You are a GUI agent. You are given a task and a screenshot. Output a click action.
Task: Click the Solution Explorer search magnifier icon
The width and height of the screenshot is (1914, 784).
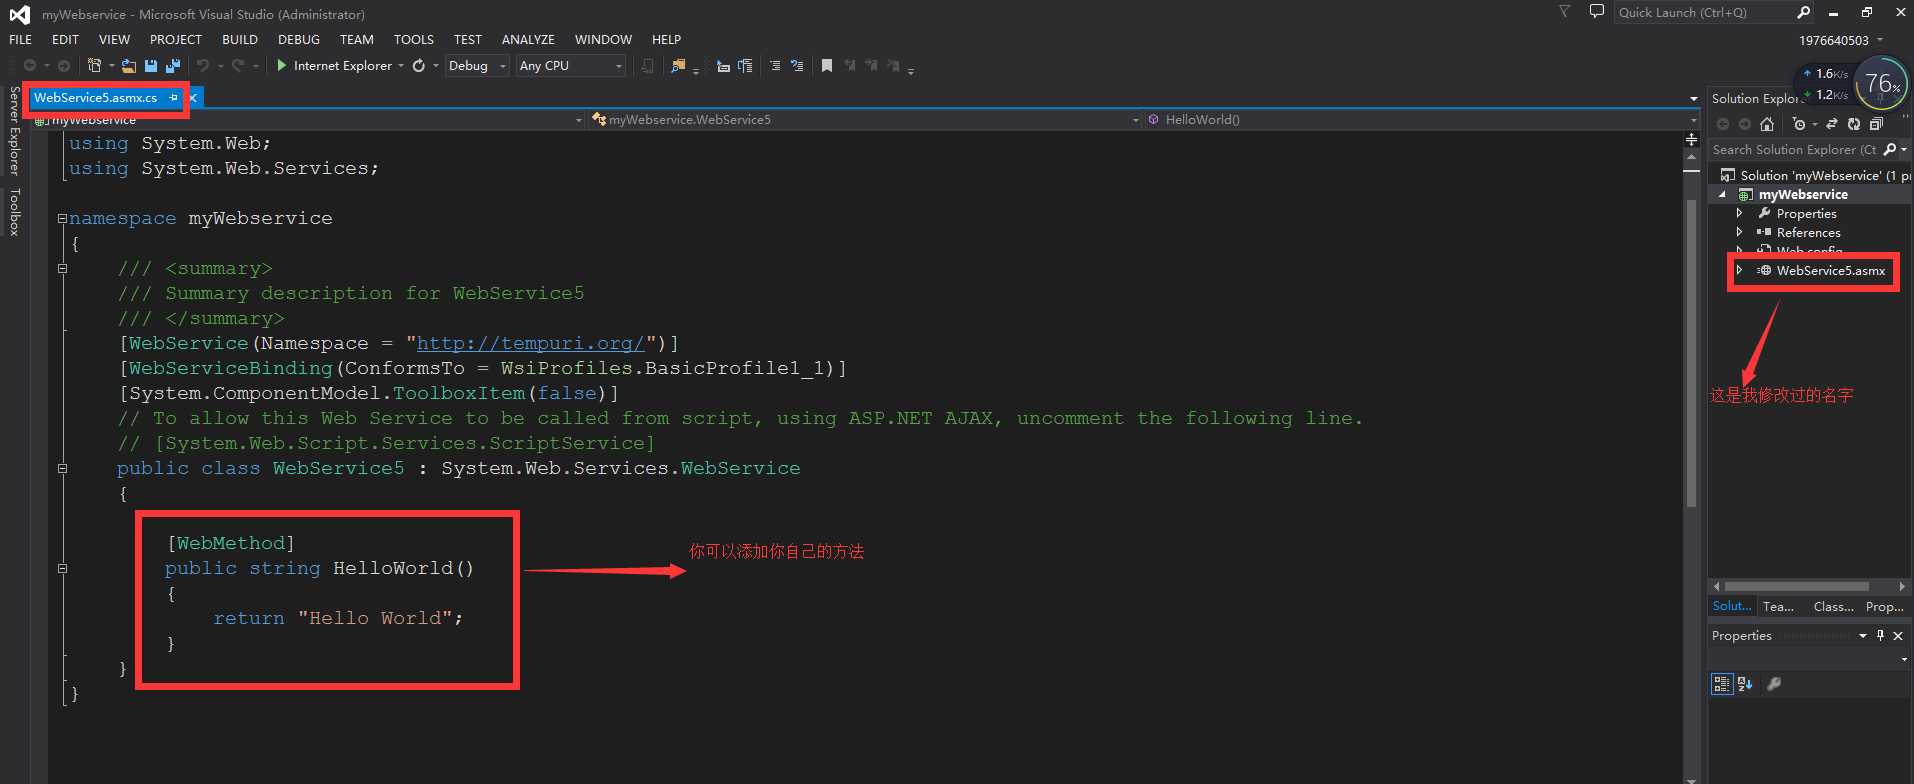(1889, 149)
